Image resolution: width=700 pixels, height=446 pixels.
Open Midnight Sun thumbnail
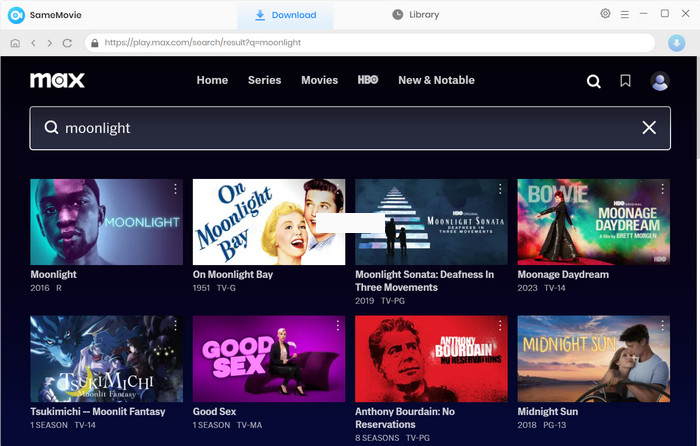tap(594, 359)
